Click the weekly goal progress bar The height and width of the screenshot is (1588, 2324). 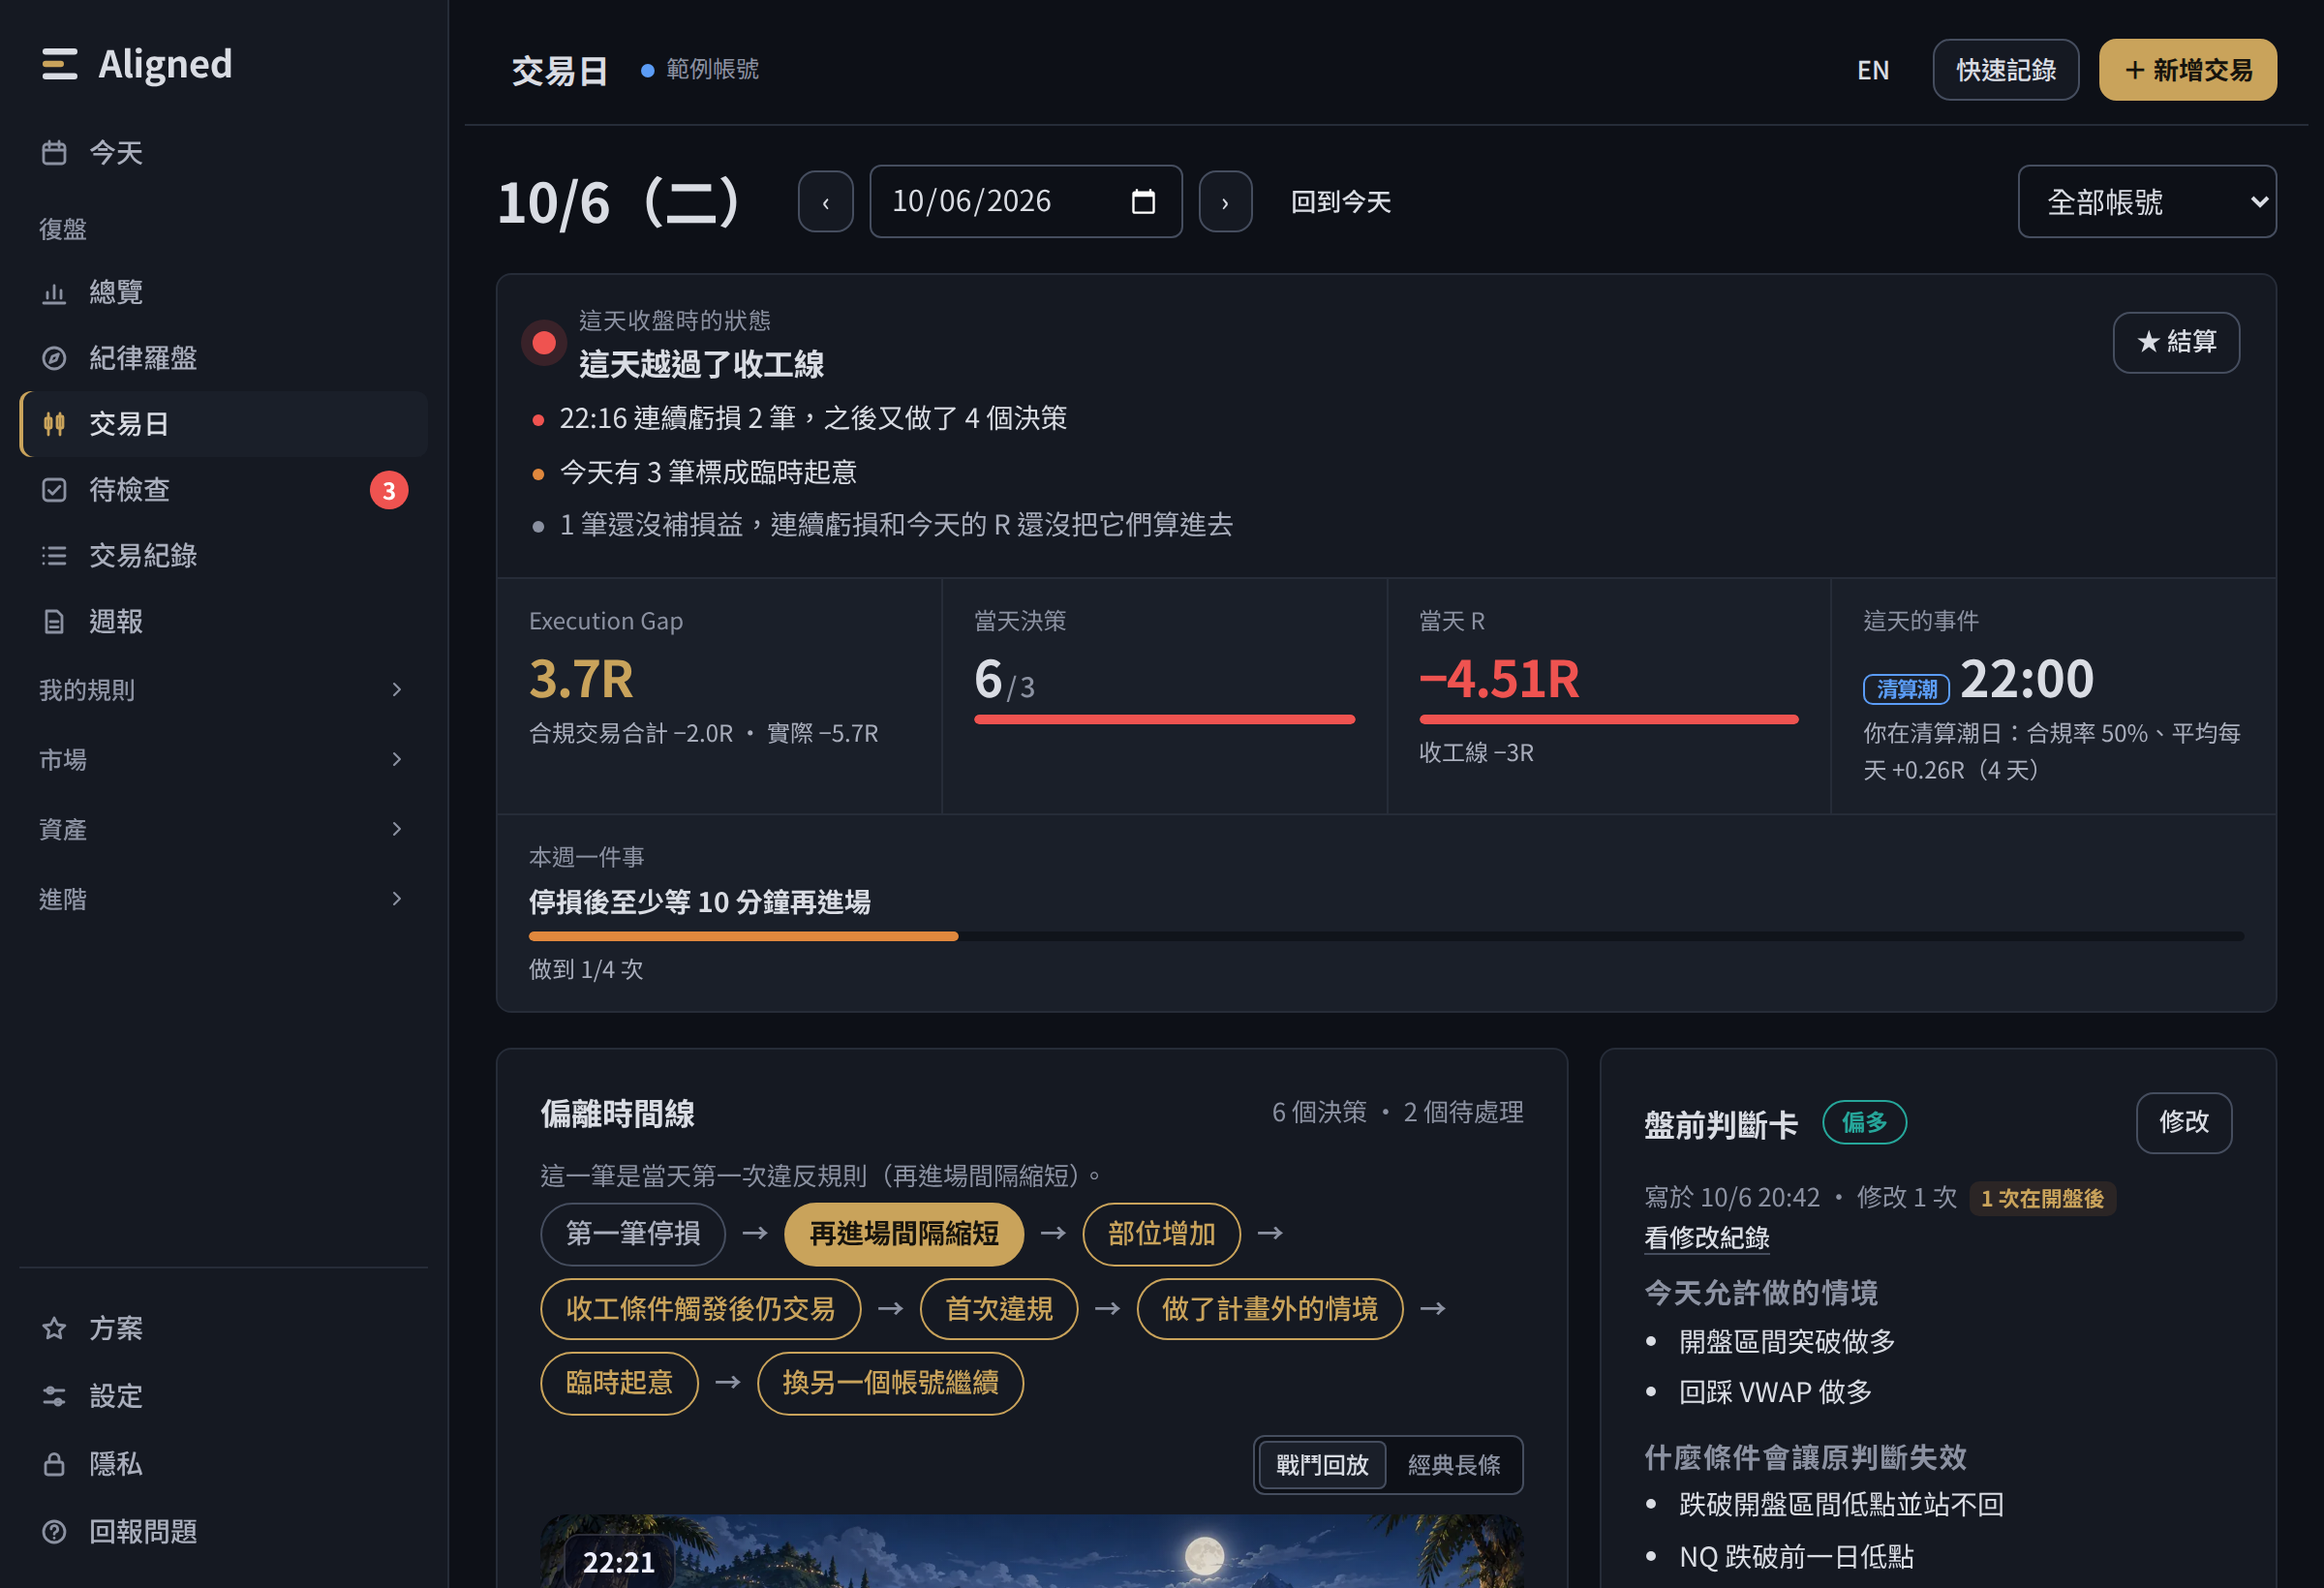(x=1386, y=937)
